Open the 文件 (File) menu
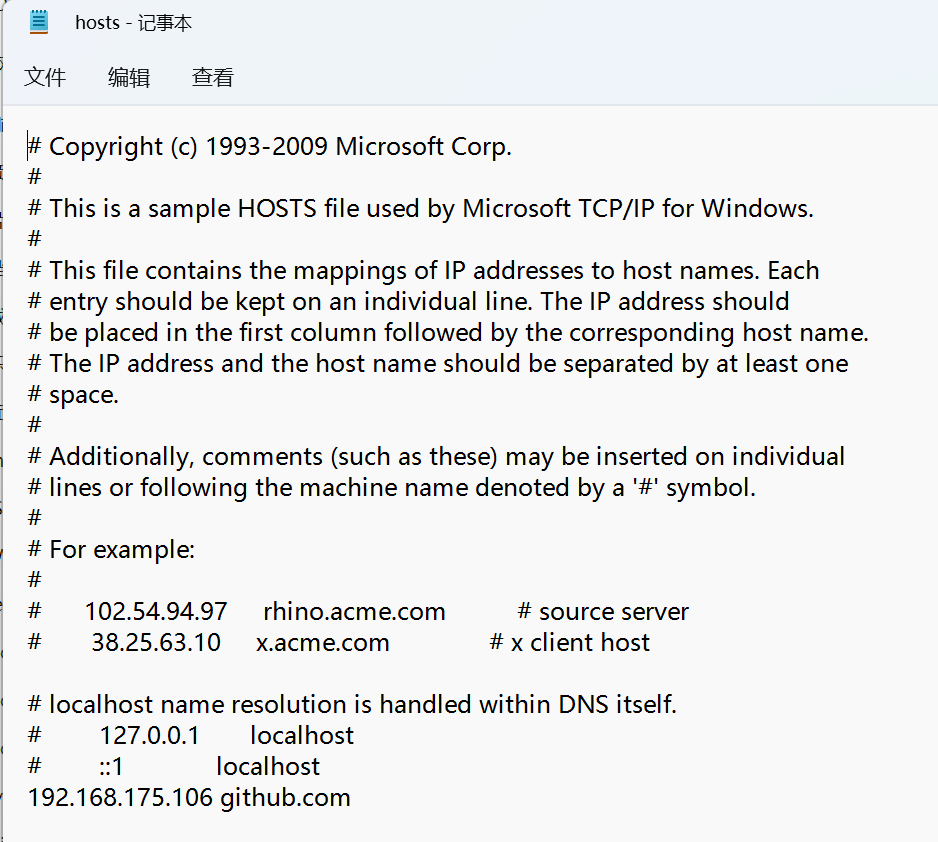The height and width of the screenshot is (842, 938). point(45,77)
